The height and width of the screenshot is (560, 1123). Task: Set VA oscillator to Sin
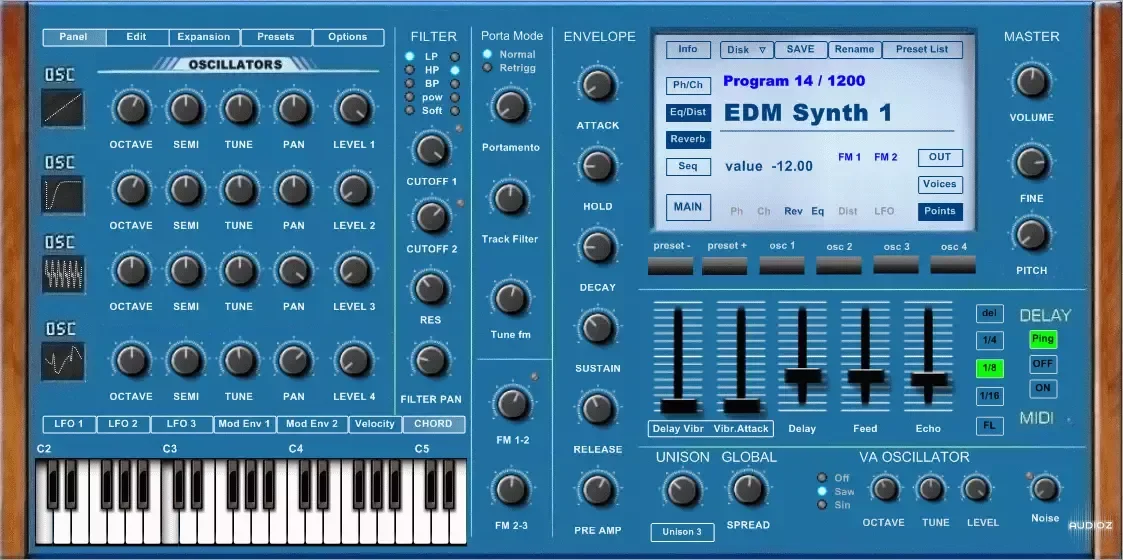point(821,505)
